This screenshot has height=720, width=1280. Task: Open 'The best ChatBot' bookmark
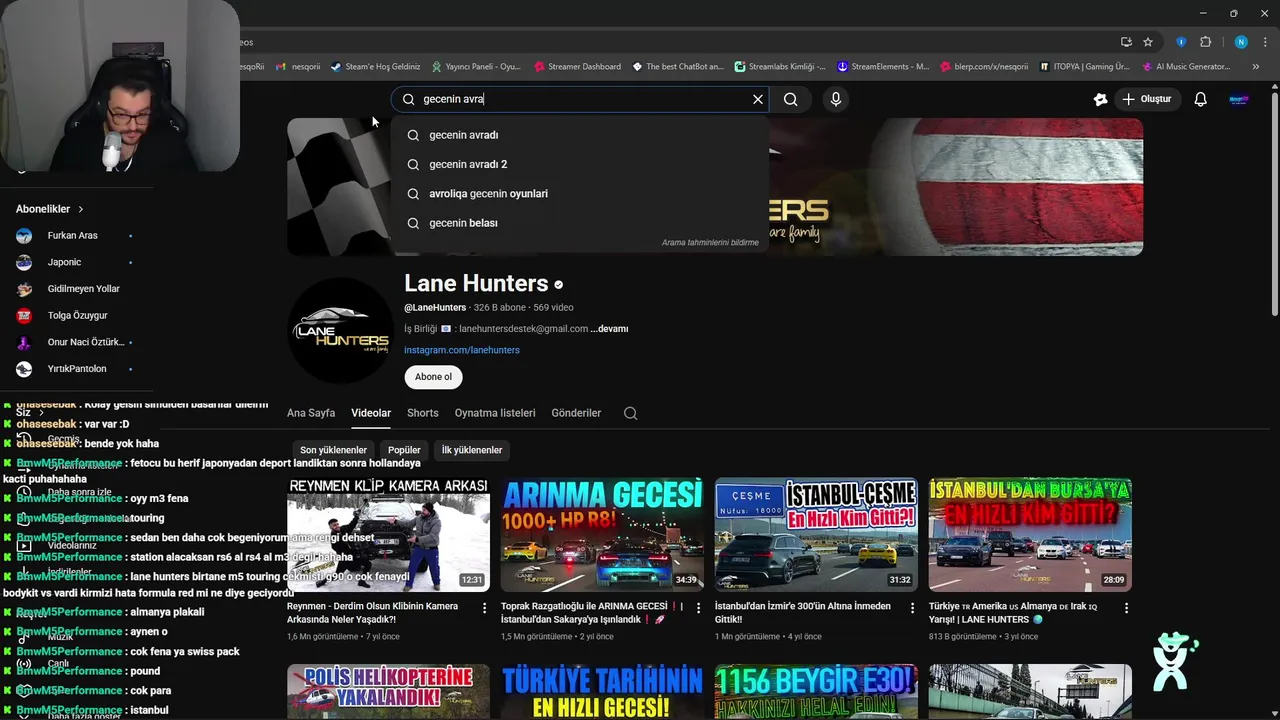coord(677,67)
